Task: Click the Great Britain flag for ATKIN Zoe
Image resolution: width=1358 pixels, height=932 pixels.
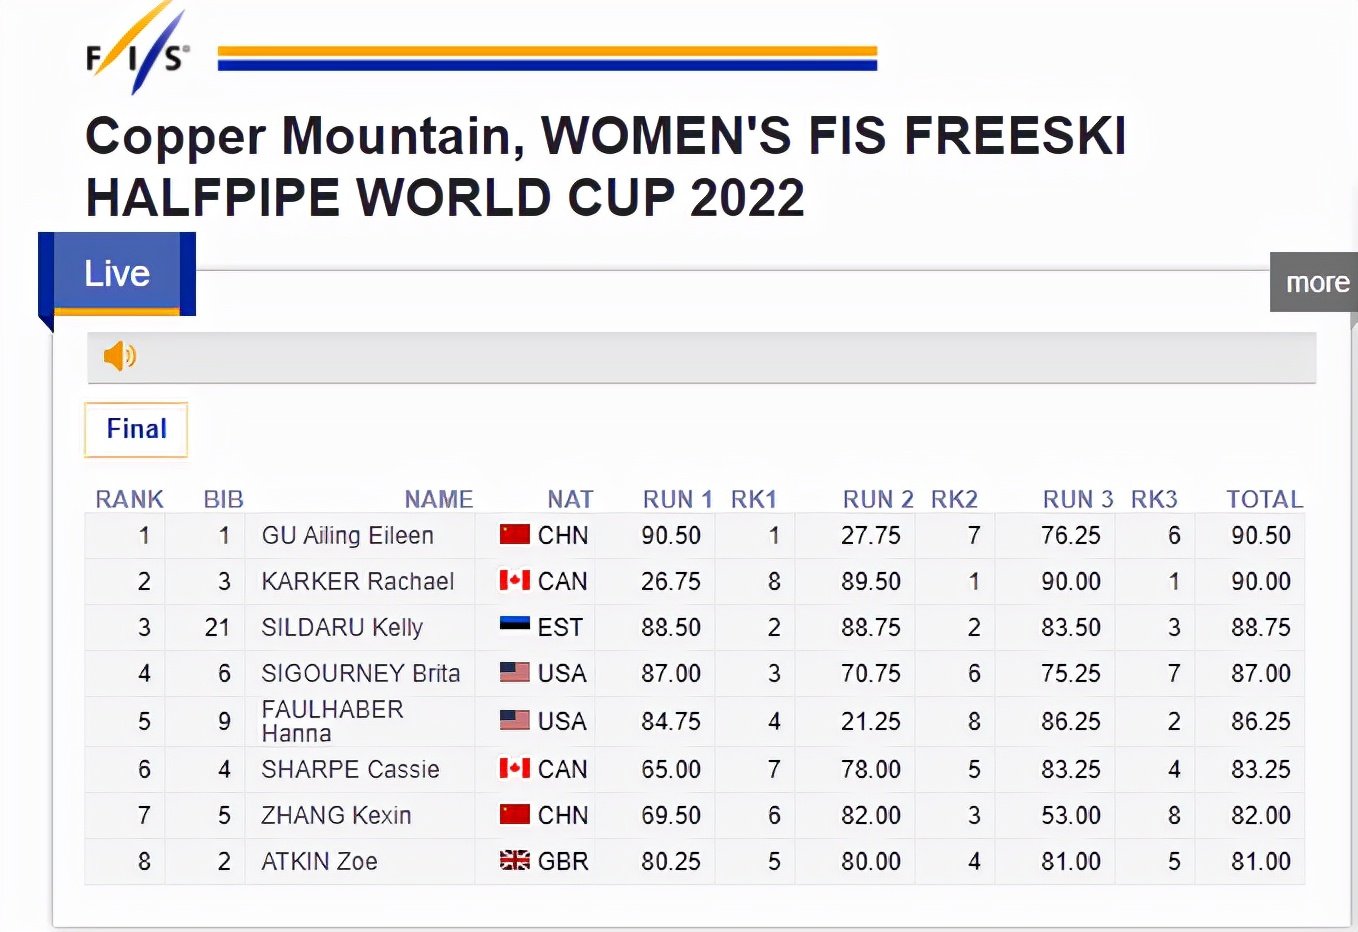Action: point(515,861)
